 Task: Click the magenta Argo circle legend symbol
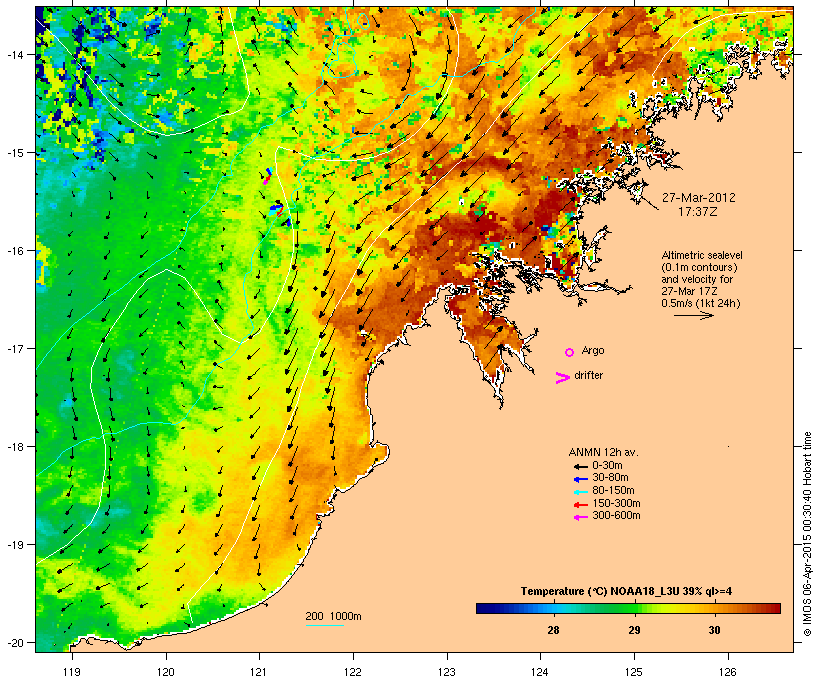570,352
